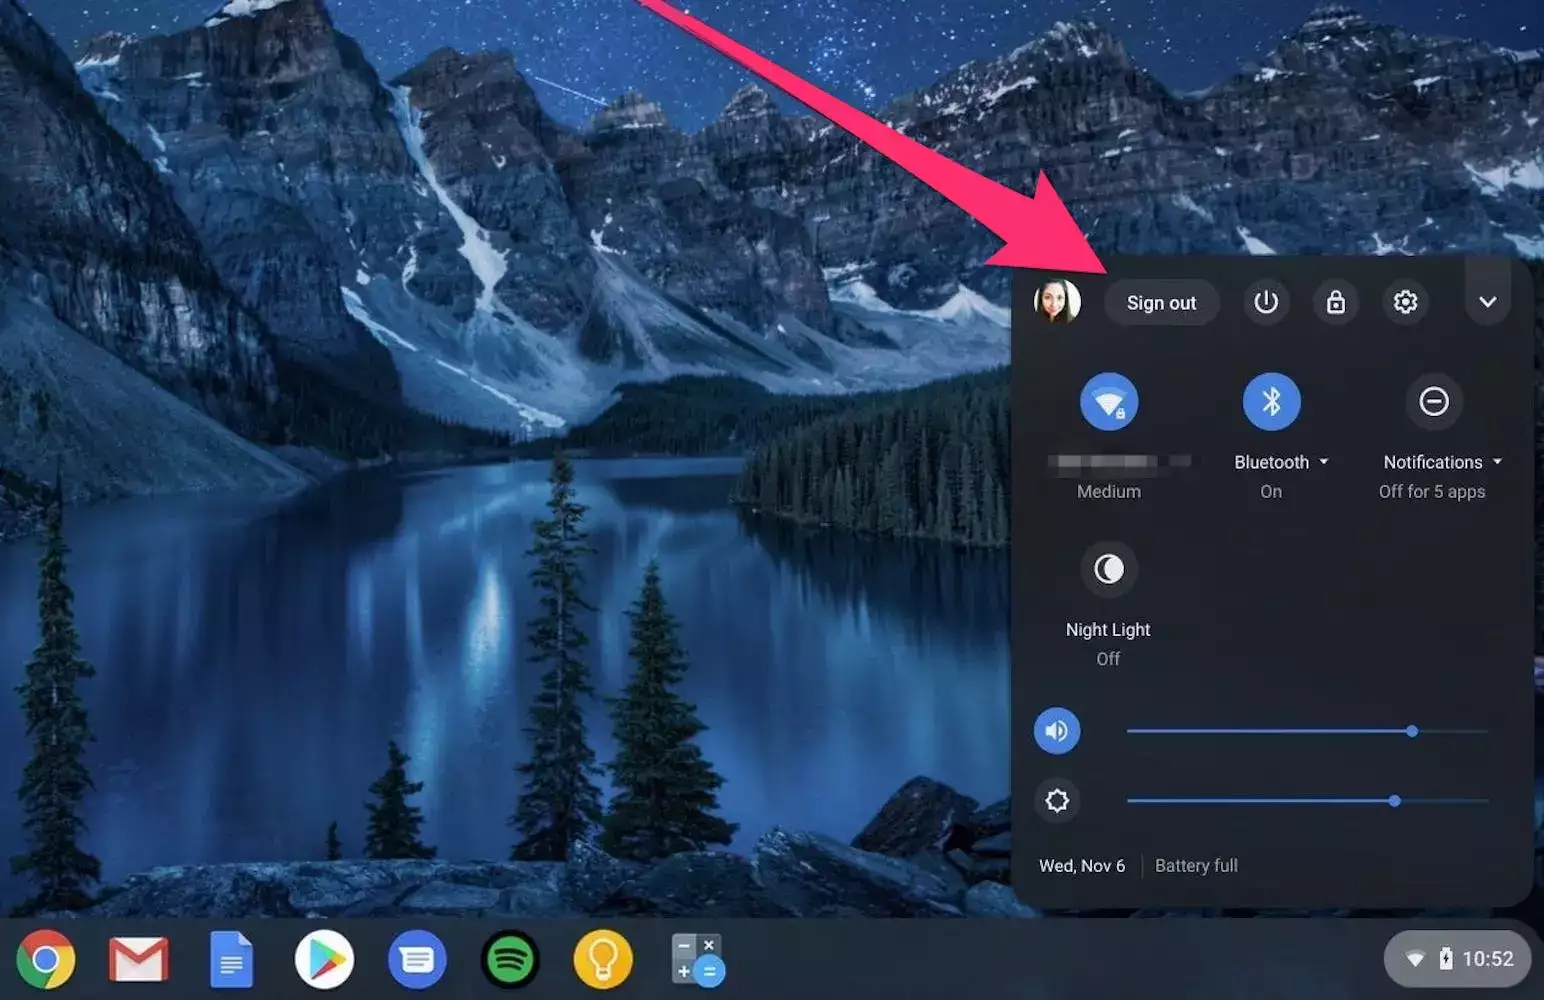Lock the screen with the padlock icon
Screen dimensions: 1544x1000
tap(1336, 302)
